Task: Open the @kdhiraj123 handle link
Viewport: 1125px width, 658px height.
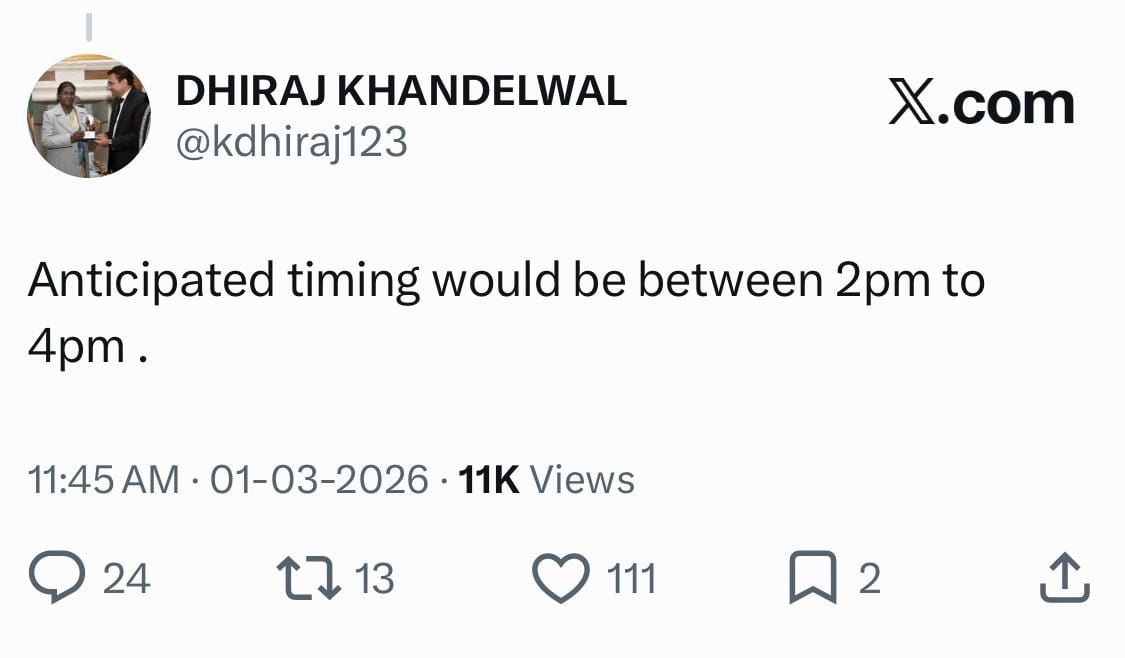Action: (x=292, y=143)
